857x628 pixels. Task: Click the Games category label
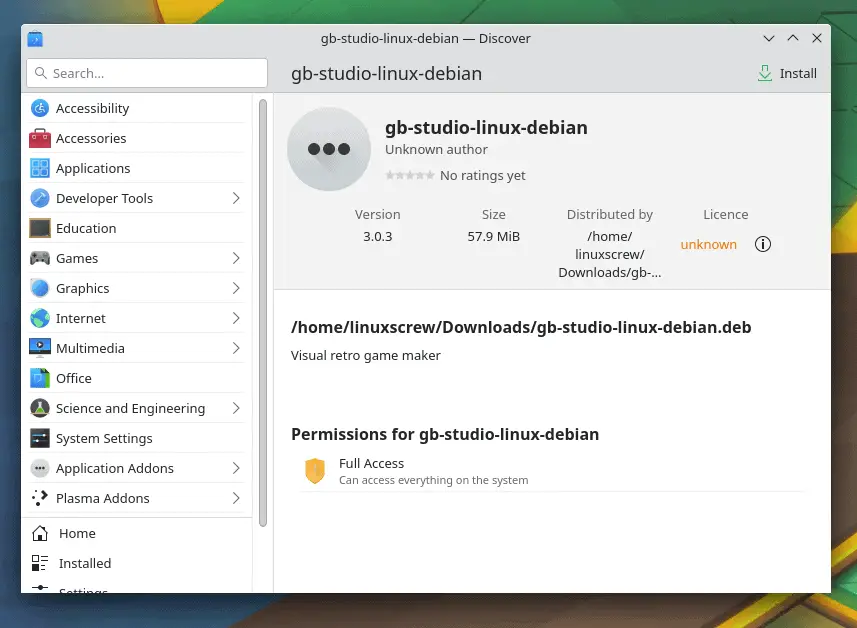pyautogui.click(x=77, y=258)
